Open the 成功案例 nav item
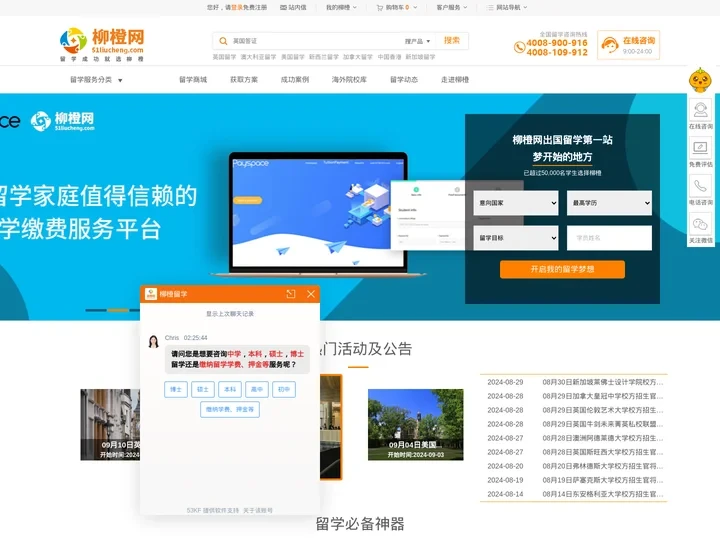The image size is (720, 540). [x=295, y=79]
